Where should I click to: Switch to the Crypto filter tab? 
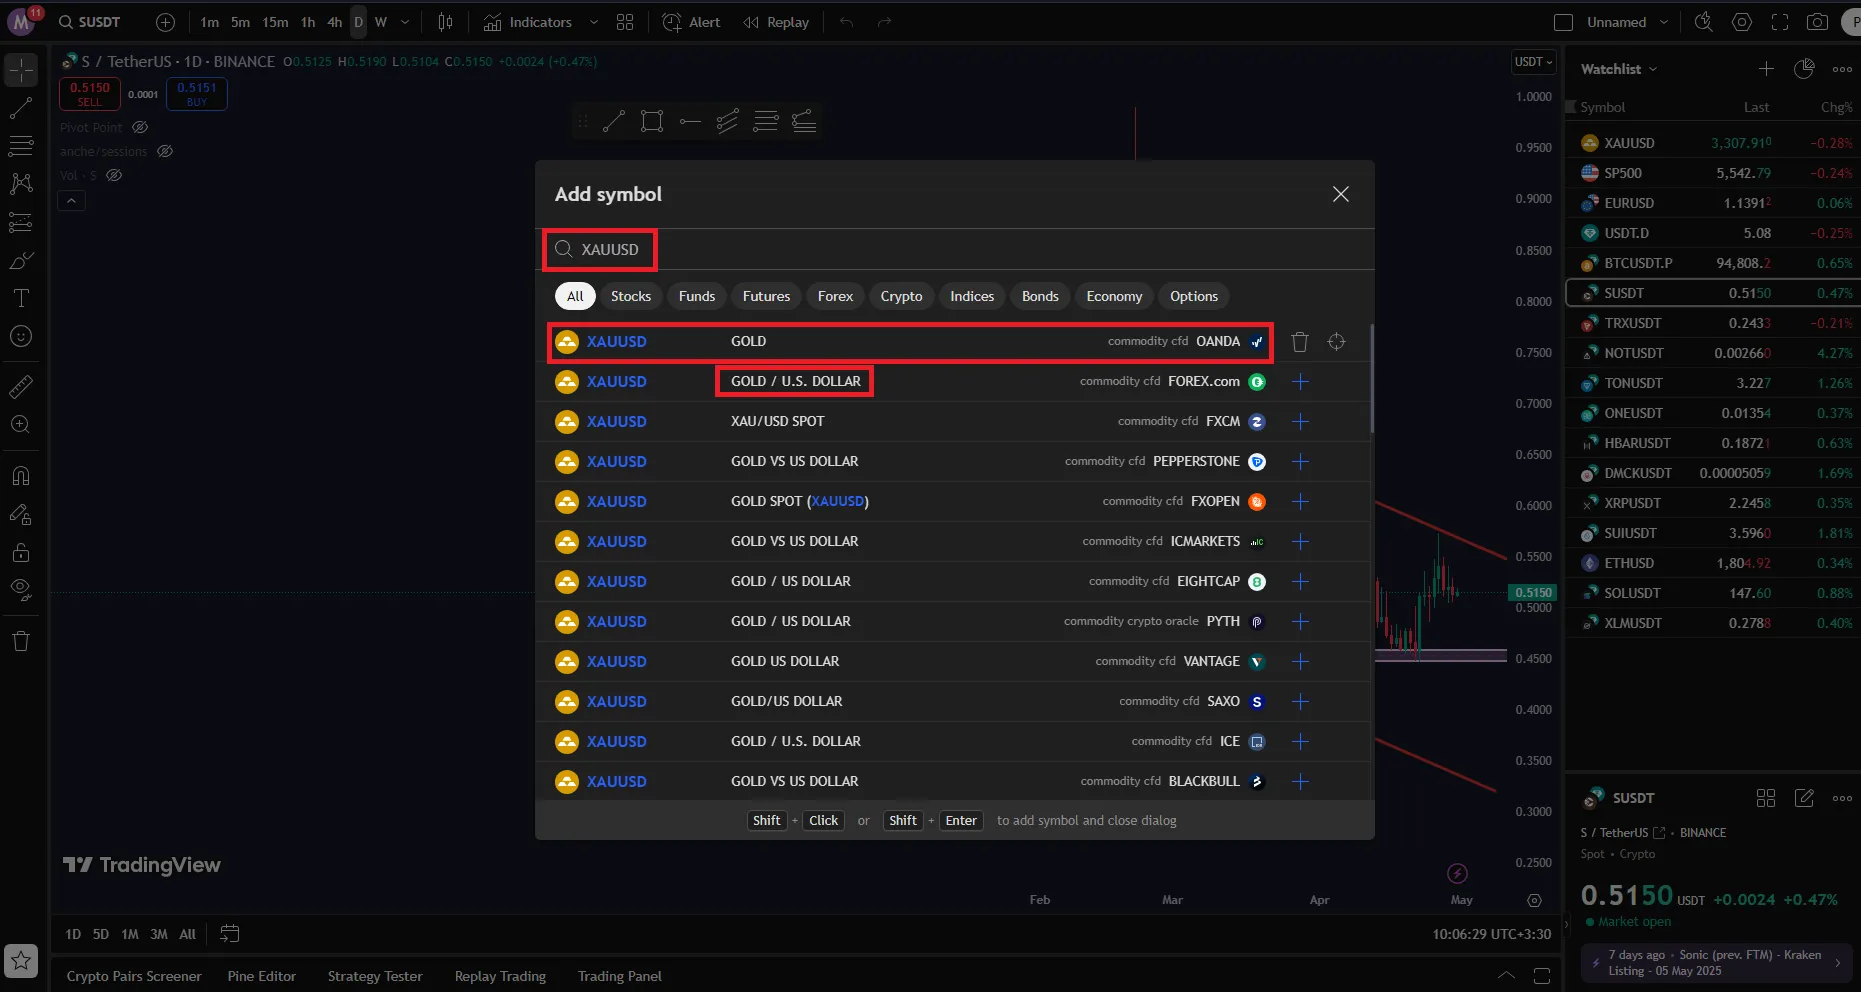click(901, 296)
